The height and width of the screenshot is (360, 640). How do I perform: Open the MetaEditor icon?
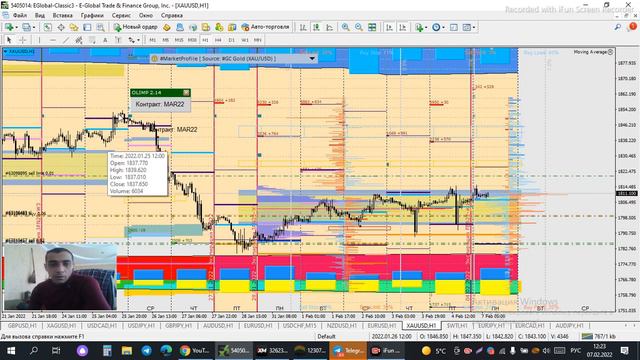tap(167, 27)
